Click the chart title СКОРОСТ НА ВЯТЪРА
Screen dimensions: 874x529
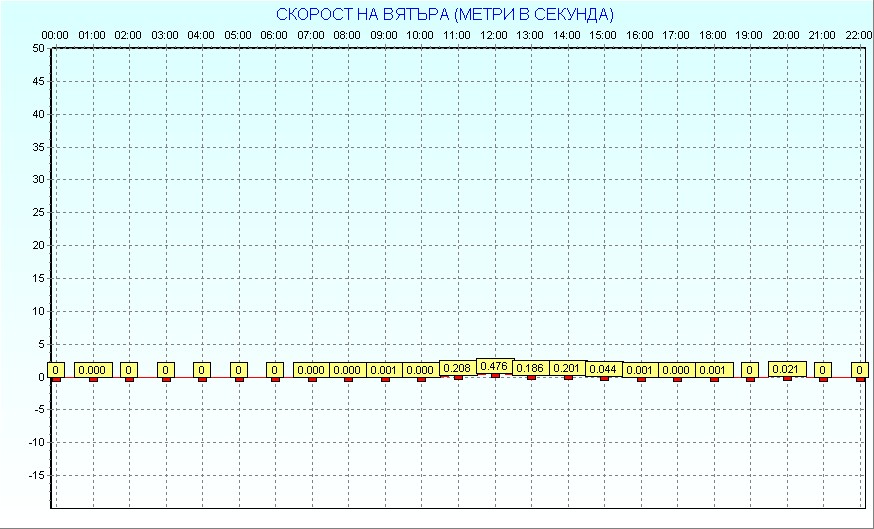pos(445,14)
